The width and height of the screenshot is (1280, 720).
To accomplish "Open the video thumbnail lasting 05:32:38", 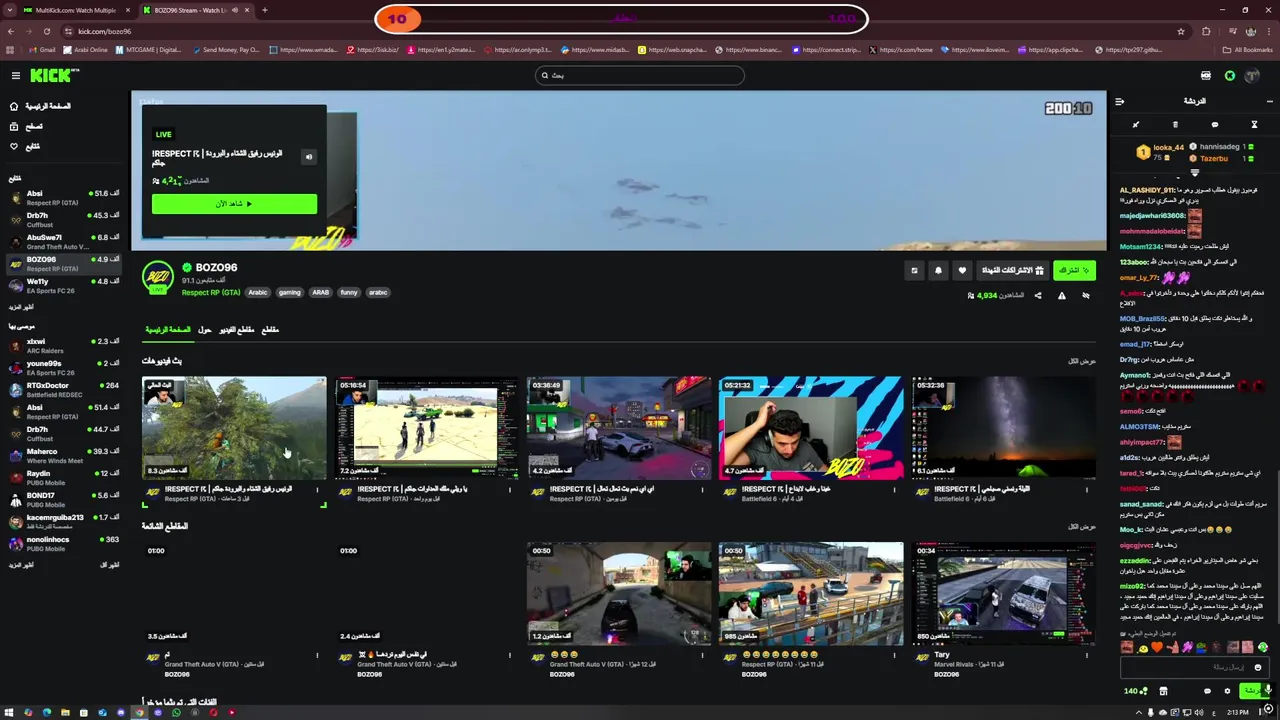I will (x=1003, y=428).
